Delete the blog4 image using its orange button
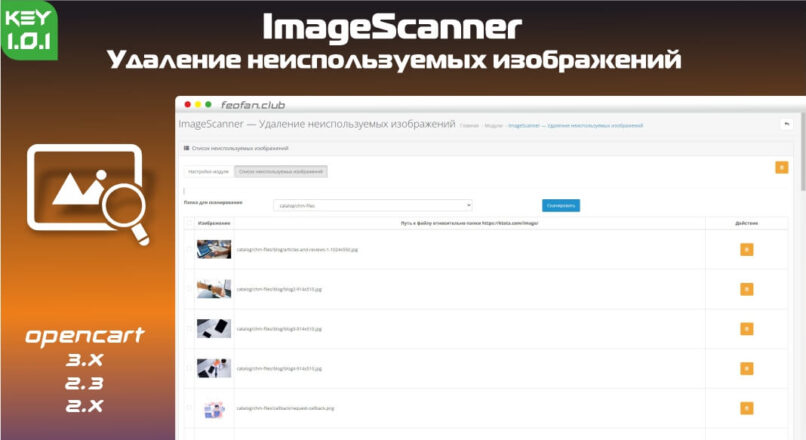 [x=746, y=369]
